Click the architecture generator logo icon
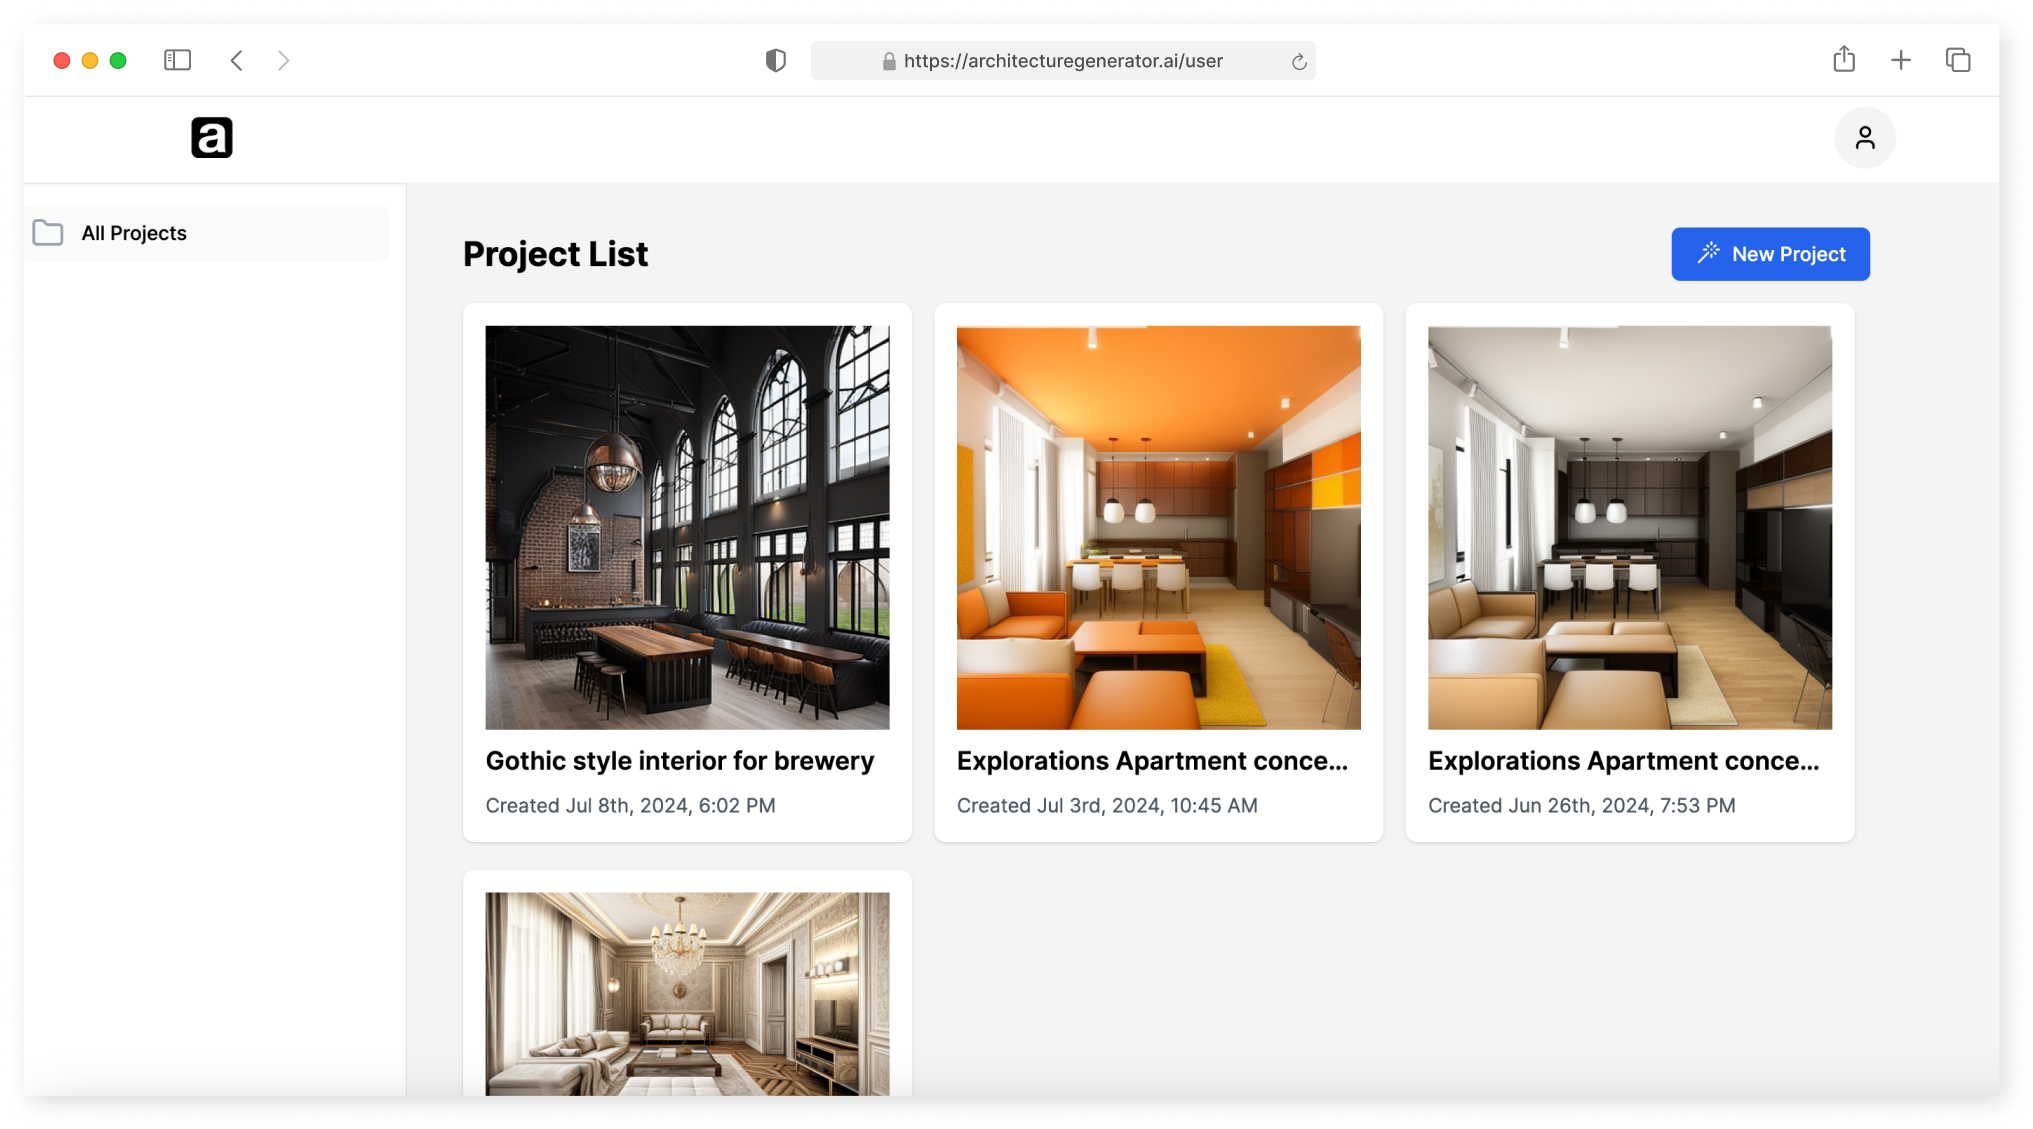Viewport: 2033px width, 1129px height. coord(211,136)
